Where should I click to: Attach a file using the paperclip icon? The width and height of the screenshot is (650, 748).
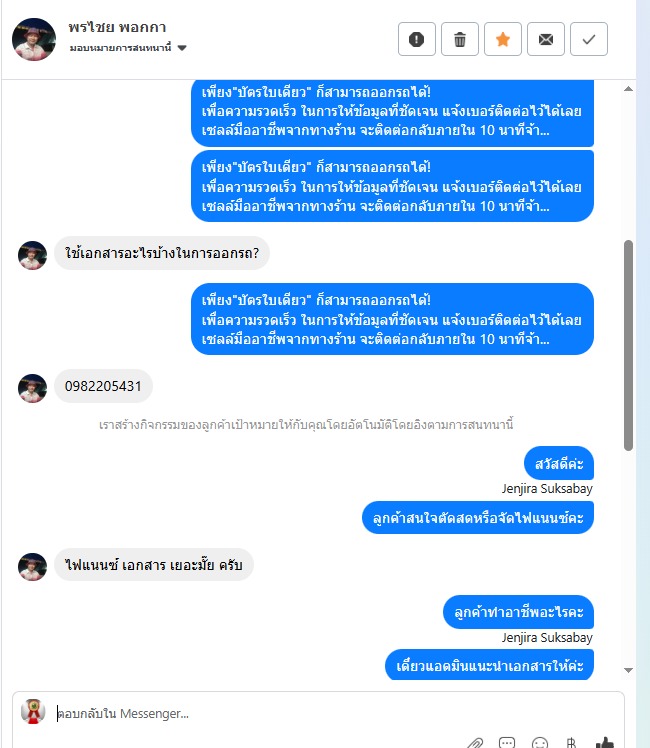pyautogui.click(x=475, y=743)
